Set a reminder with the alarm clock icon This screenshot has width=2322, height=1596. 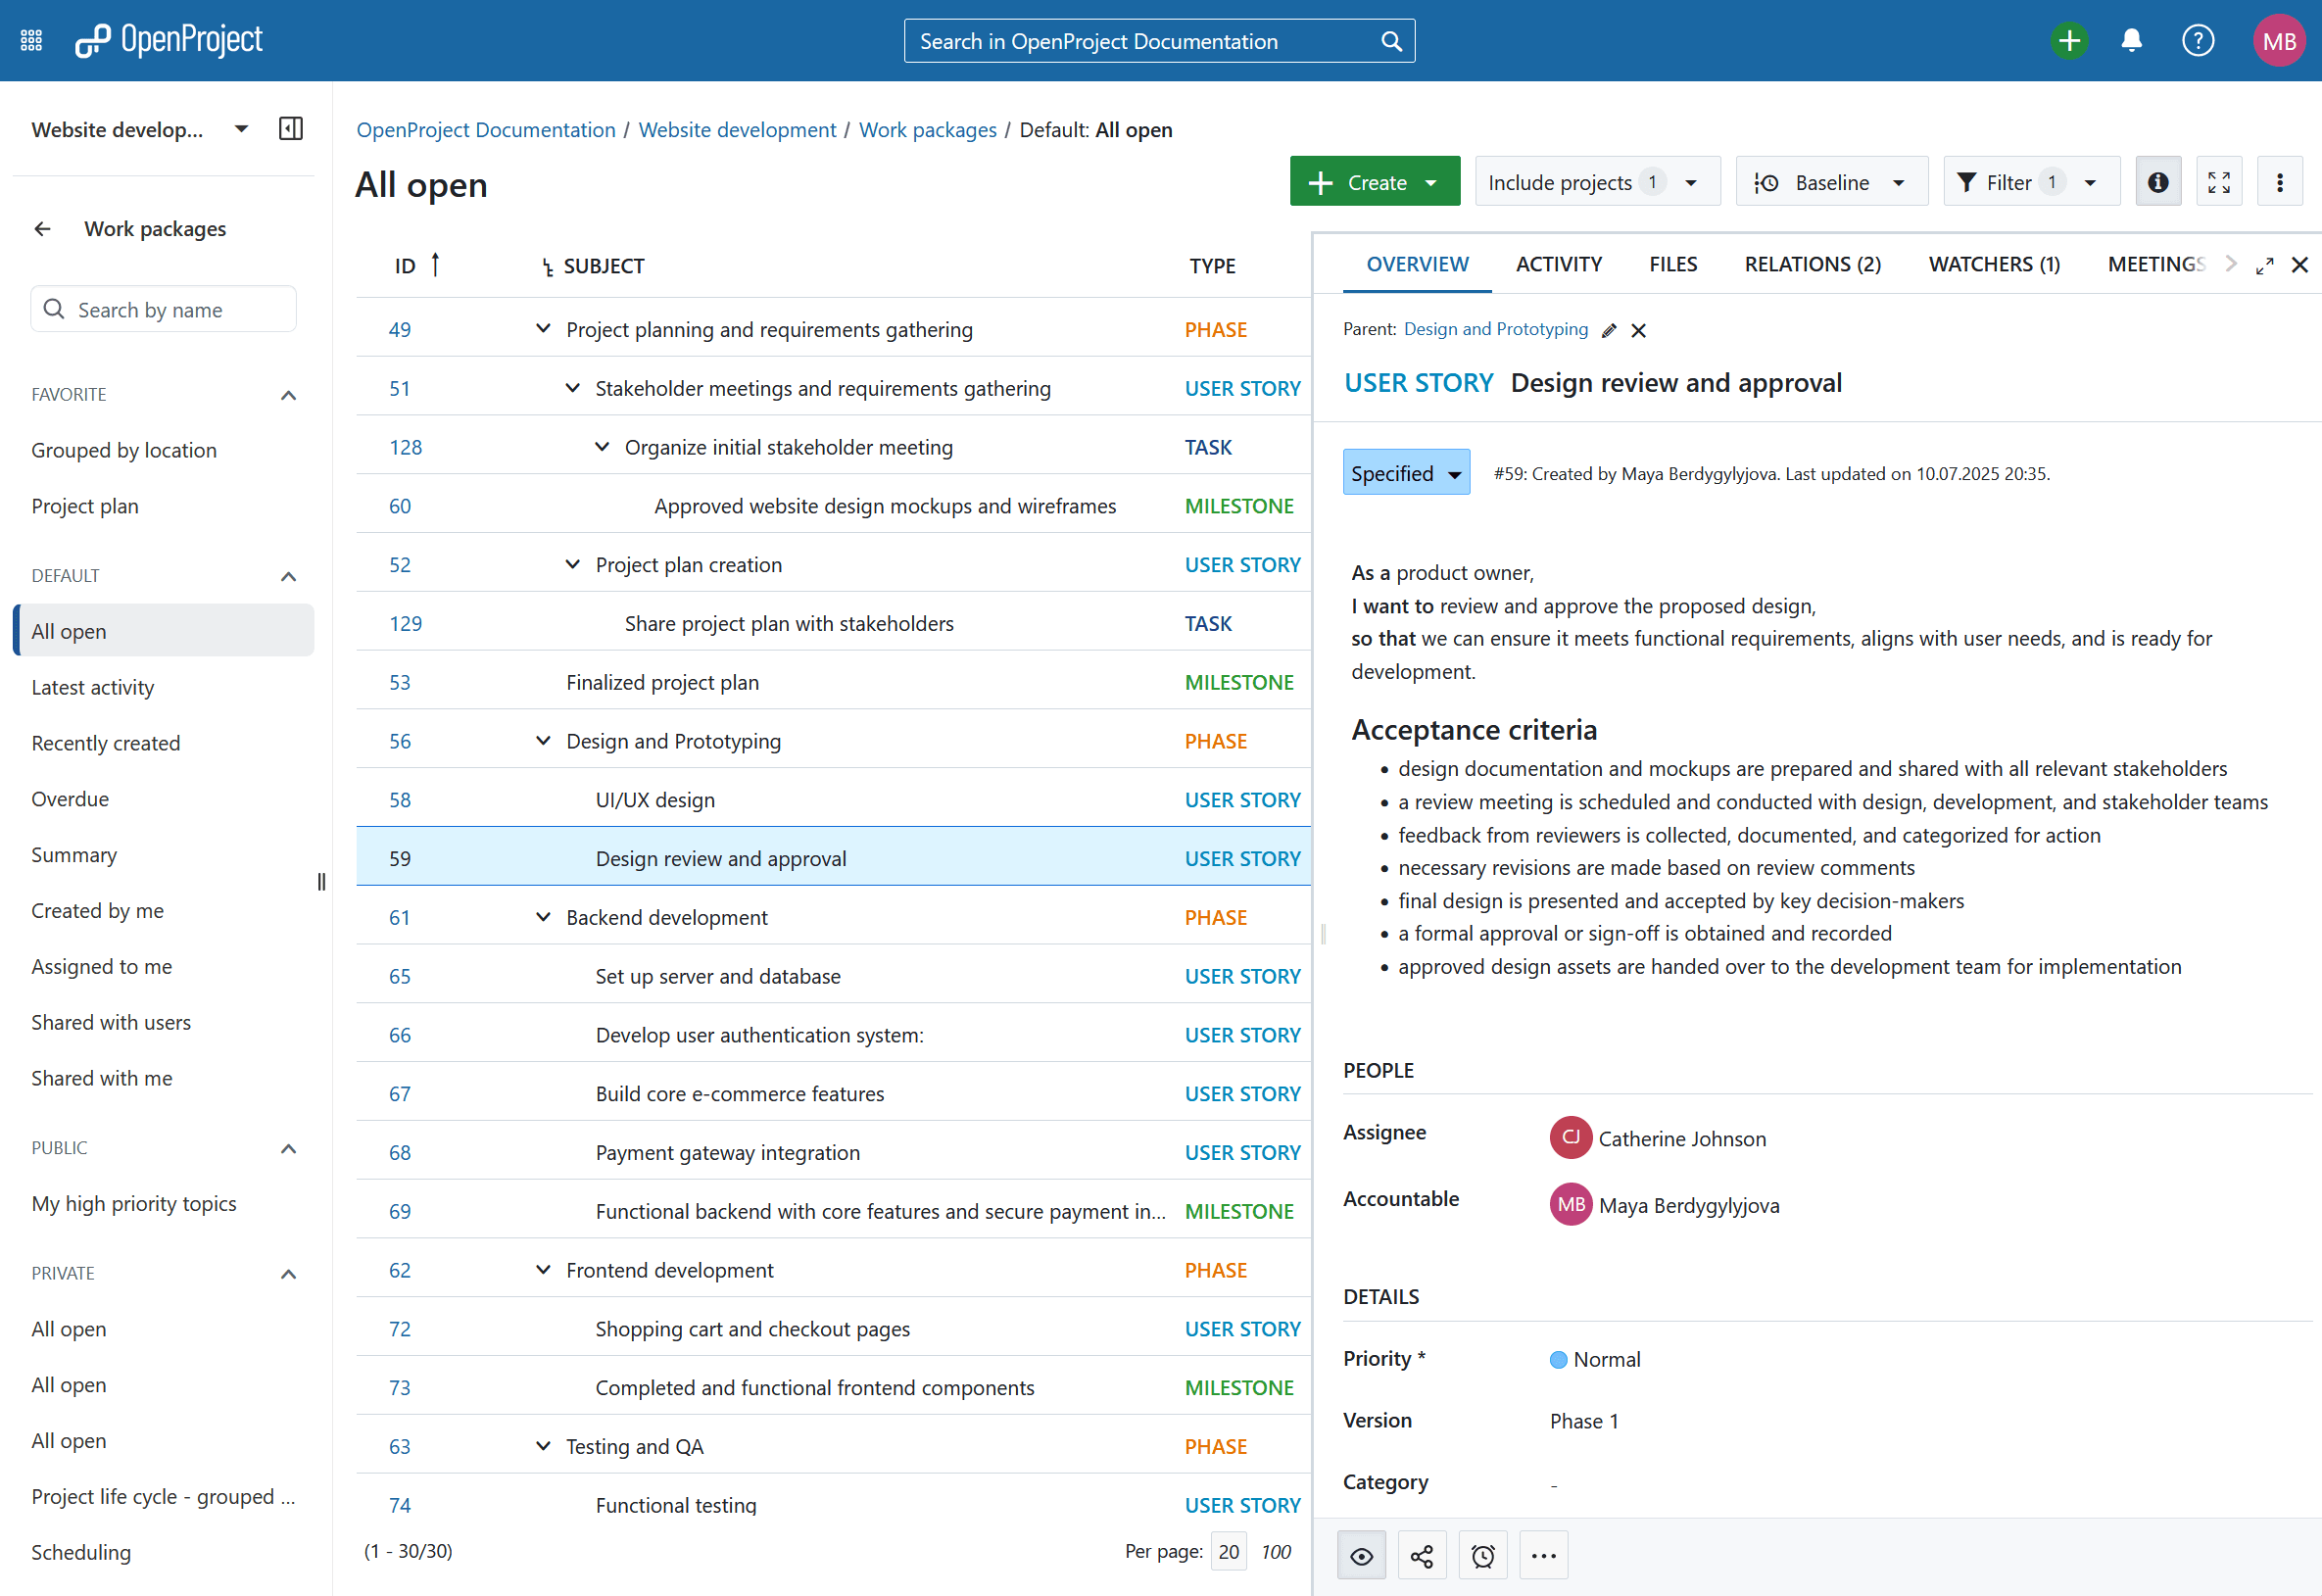coord(1483,1556)
